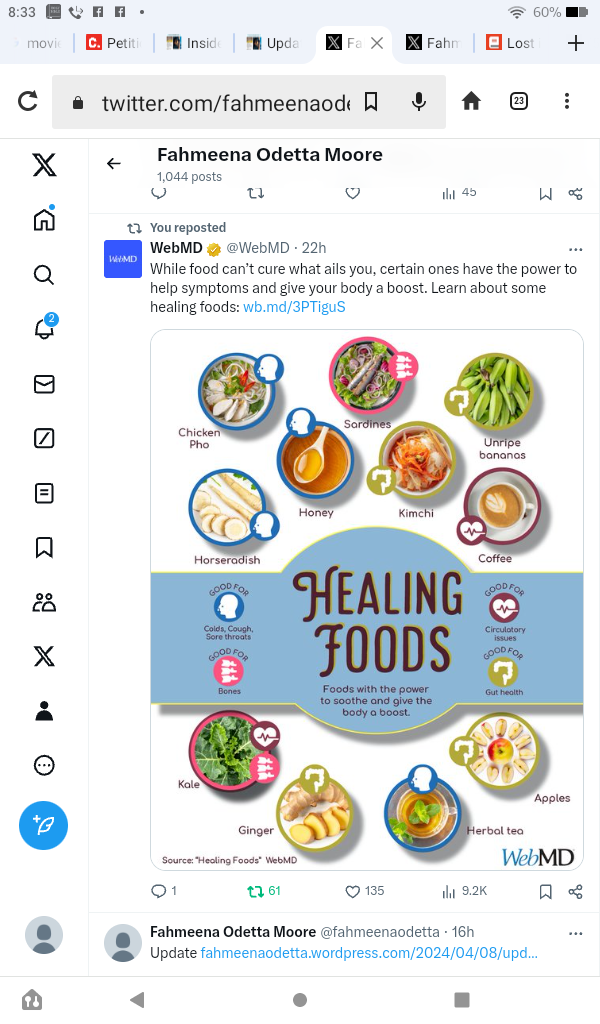600x1024 pixels.
Task: Click the blue compose post button
Action: tap(44, 826)
